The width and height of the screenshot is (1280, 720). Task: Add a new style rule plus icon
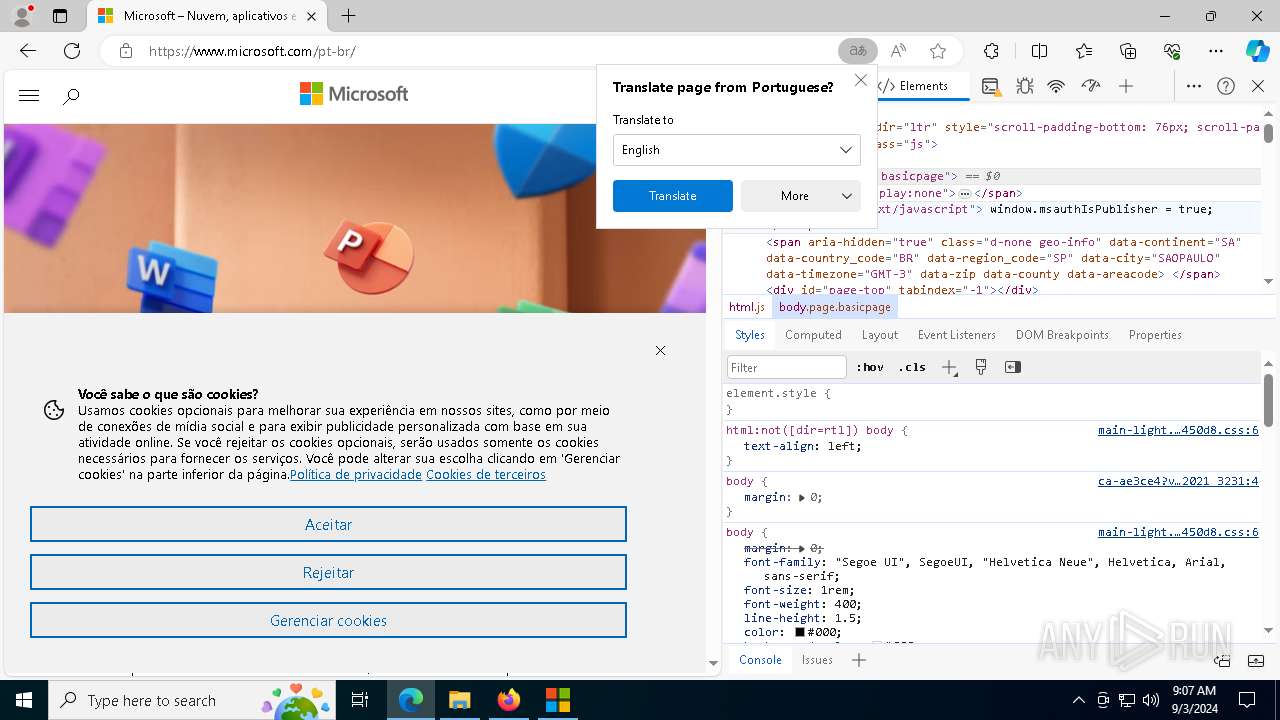click(x=949, y=367)
